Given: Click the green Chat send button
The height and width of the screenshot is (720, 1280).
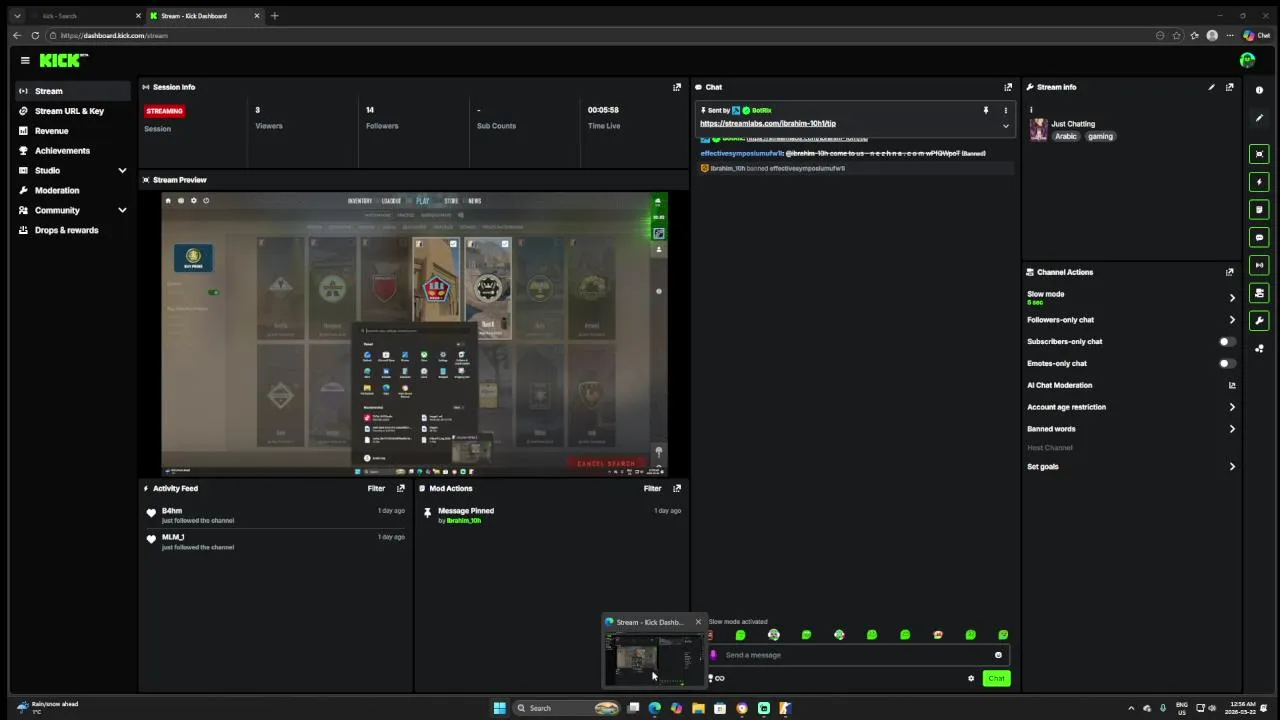Looking at the screenshot, I should coord(996,678).
